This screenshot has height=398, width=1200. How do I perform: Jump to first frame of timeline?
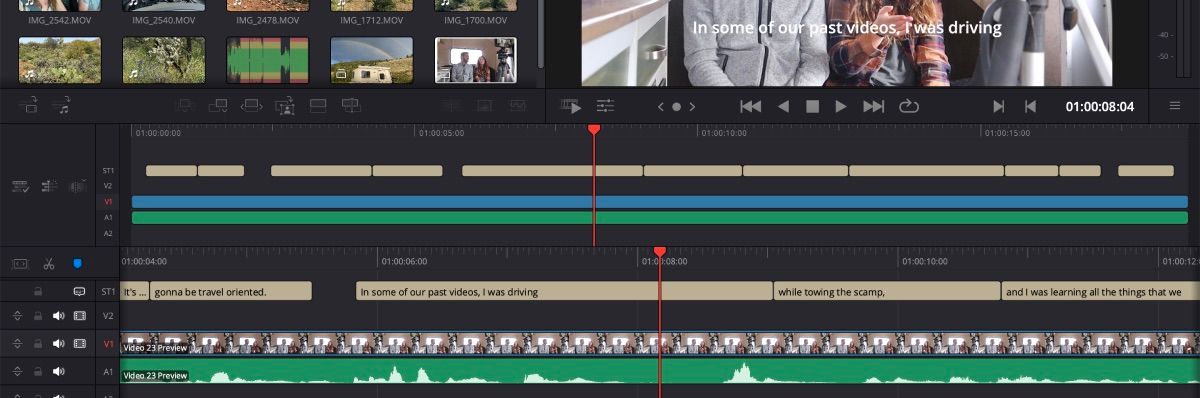pyautogui.click(x=750, y=106)
